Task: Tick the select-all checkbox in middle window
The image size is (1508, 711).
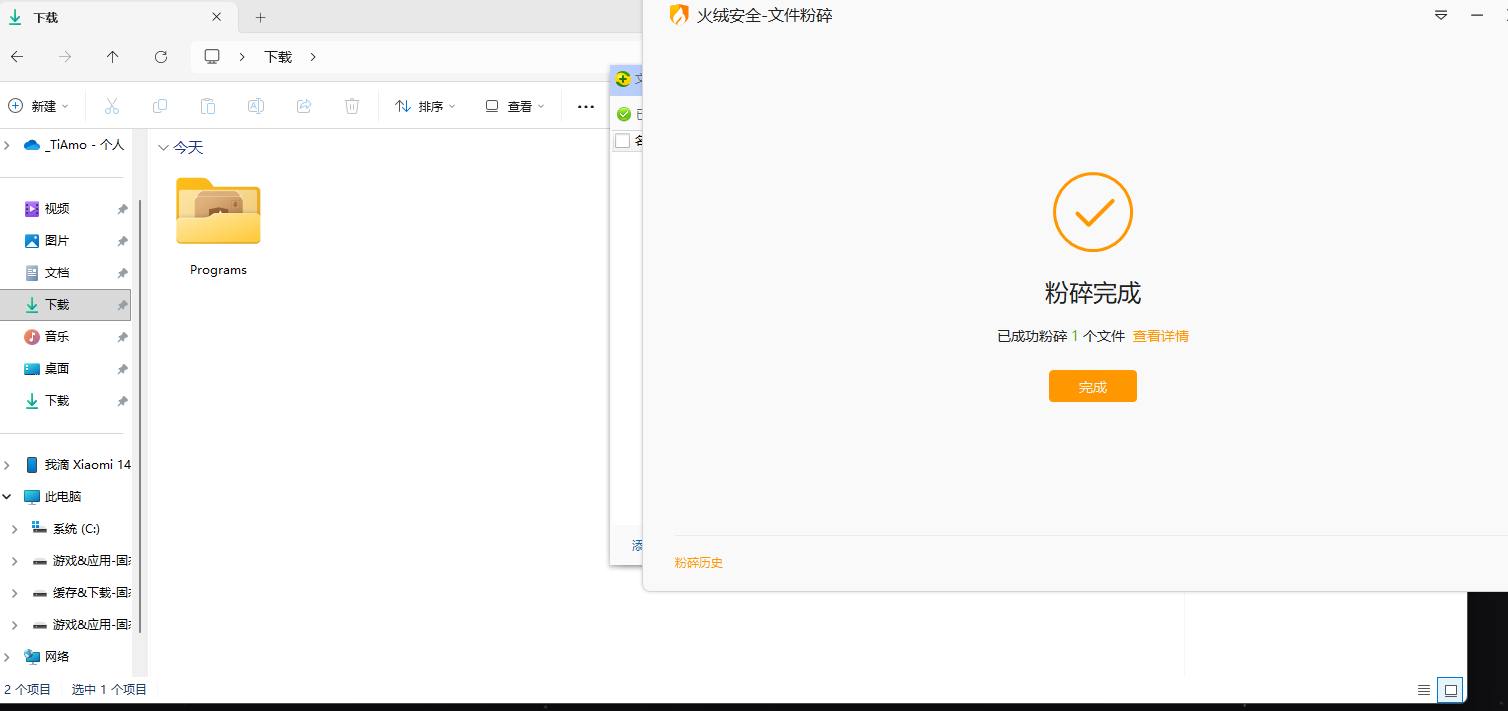Action: [x=622, y=141]
